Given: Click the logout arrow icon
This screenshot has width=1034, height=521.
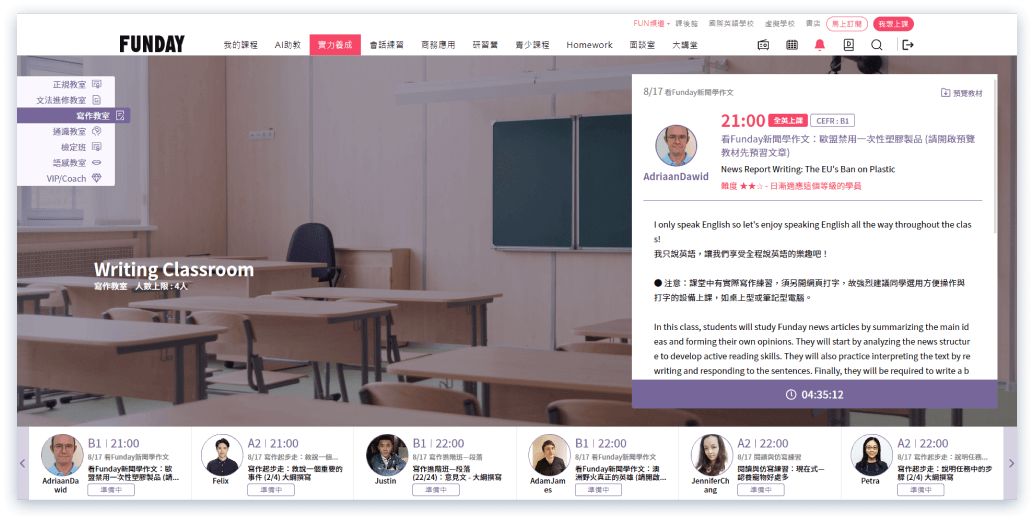Looking at the screenshot, I should pyautogui.click(x=908, y=45).
